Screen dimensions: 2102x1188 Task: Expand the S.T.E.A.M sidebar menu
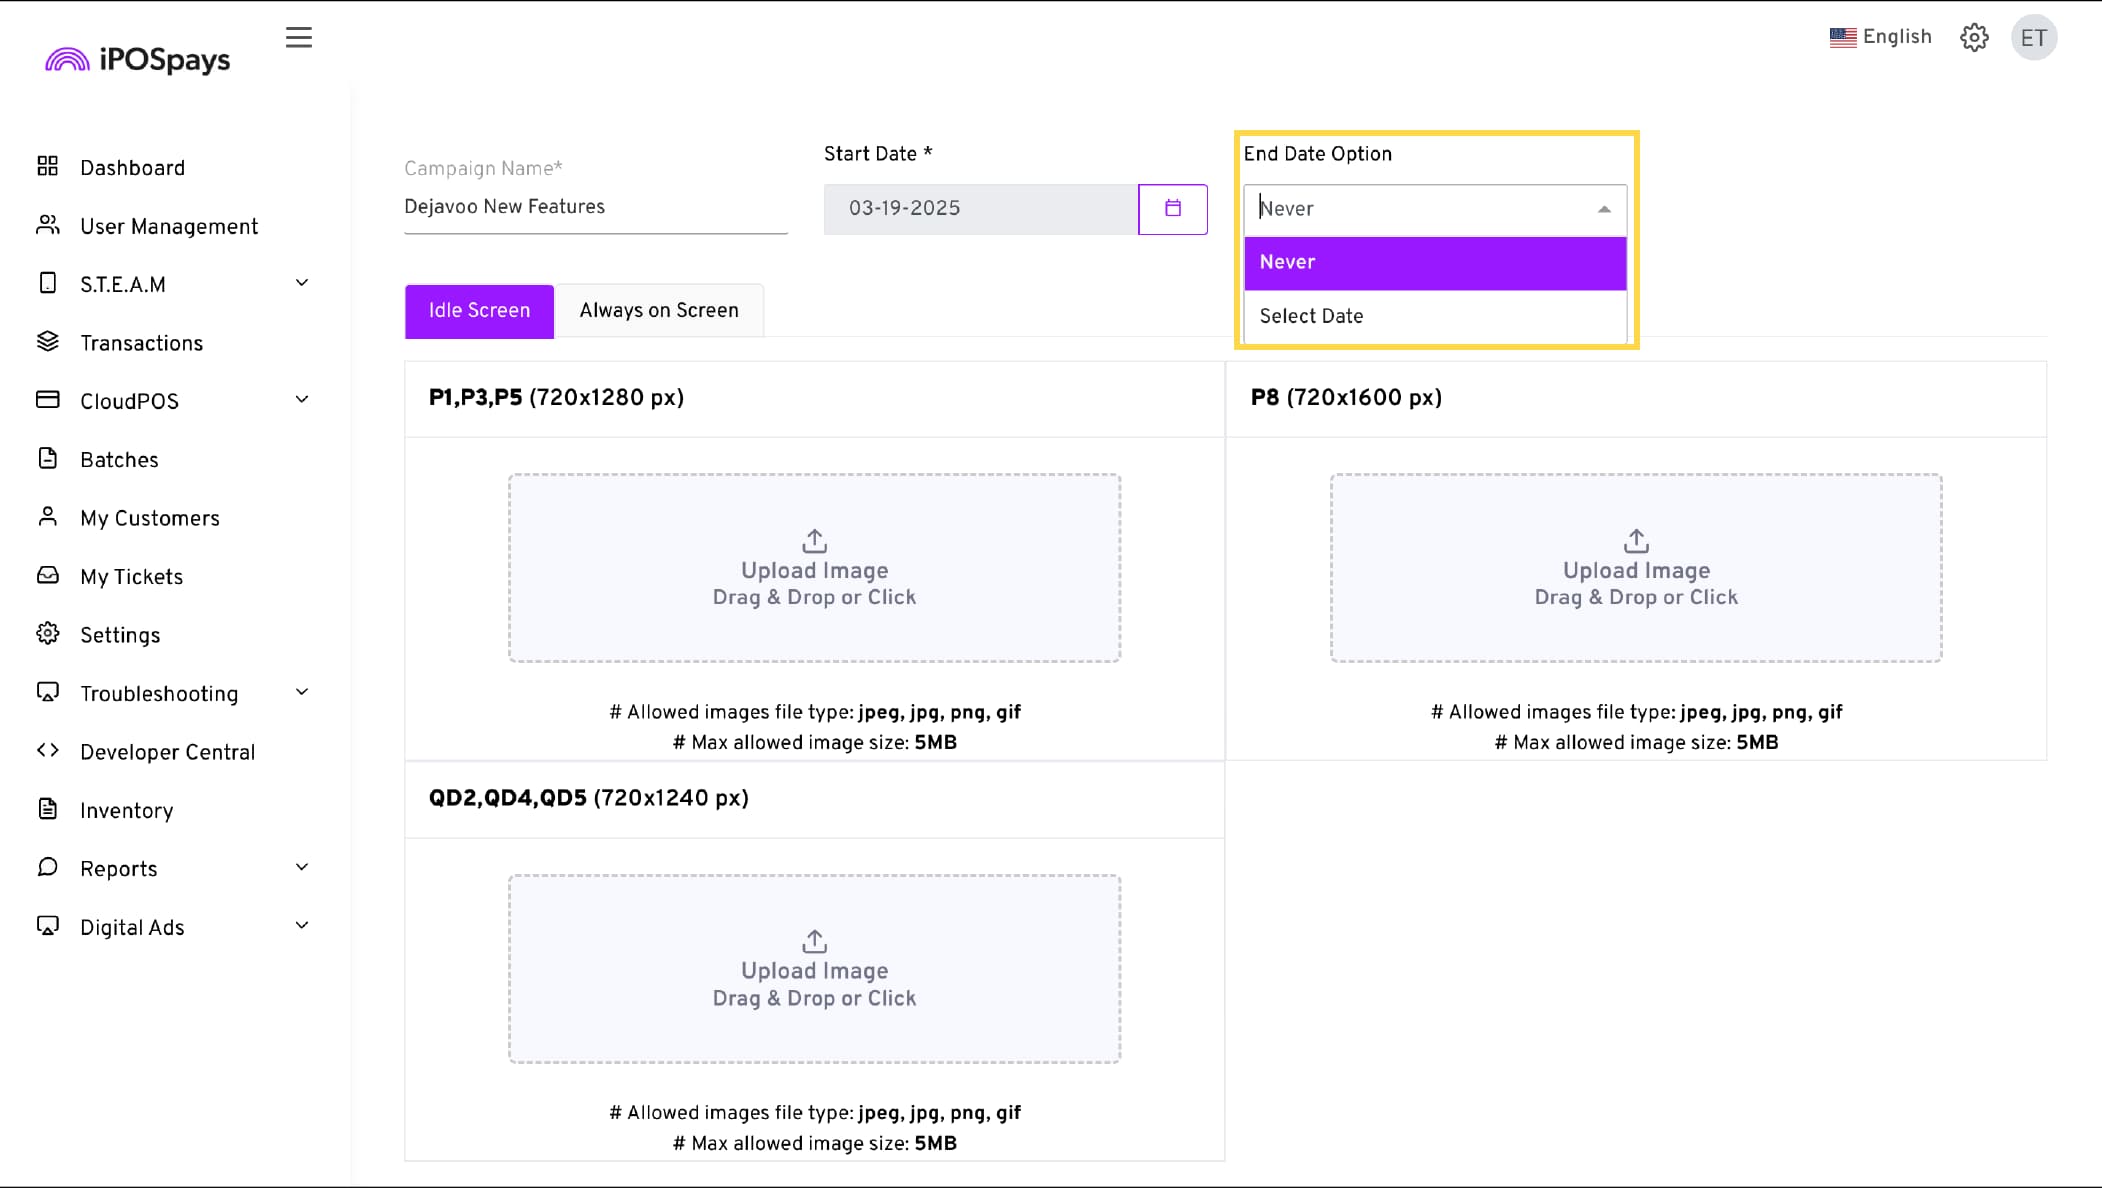point(302,283)
